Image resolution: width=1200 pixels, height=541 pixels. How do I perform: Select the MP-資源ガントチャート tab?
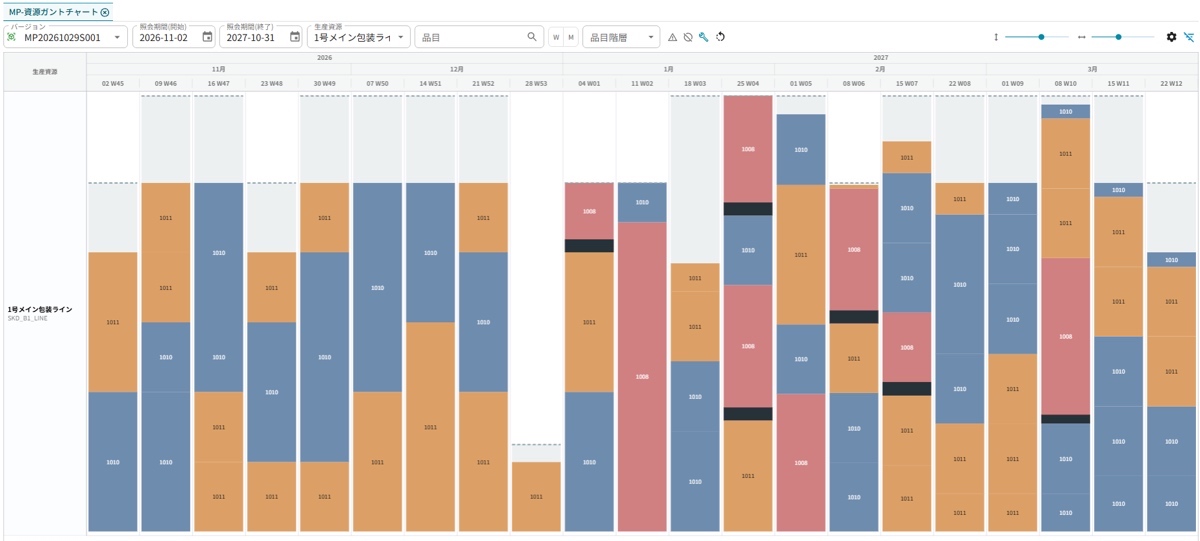pyautogui.click(x=53, y=12)
